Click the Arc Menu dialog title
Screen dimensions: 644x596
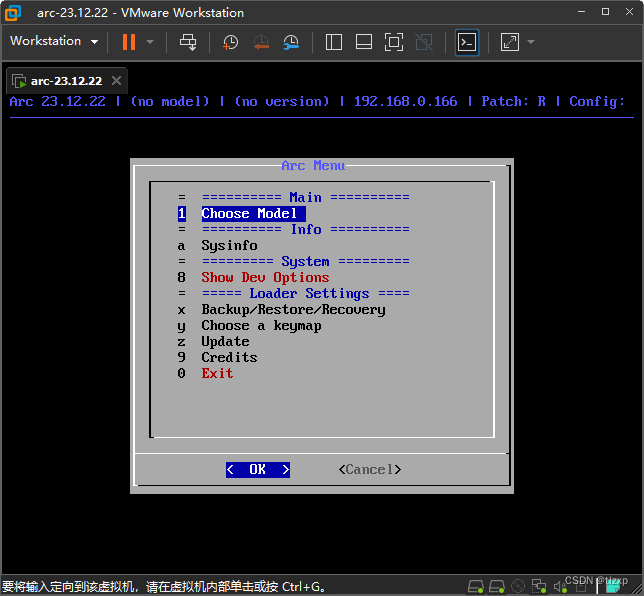pyautogui.click(x=313, y=166)
